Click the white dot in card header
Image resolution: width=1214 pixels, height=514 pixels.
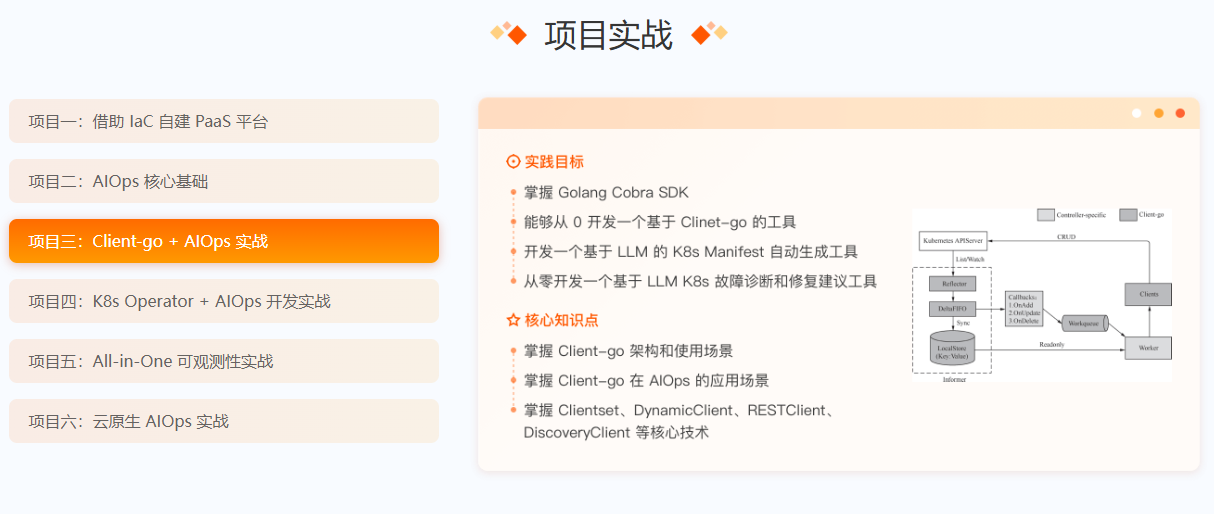point(1137,113)
